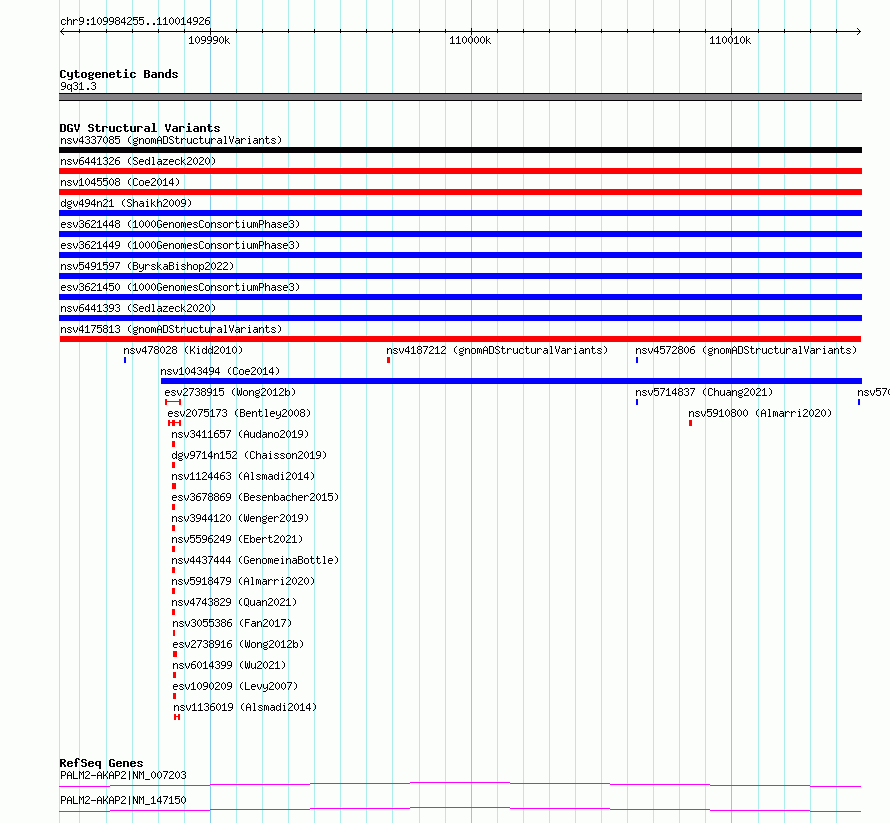Click the left arrow of the ruler
The width and height of the screenshot is (890, 823).
pyautogui.click(x=62, y=31)
